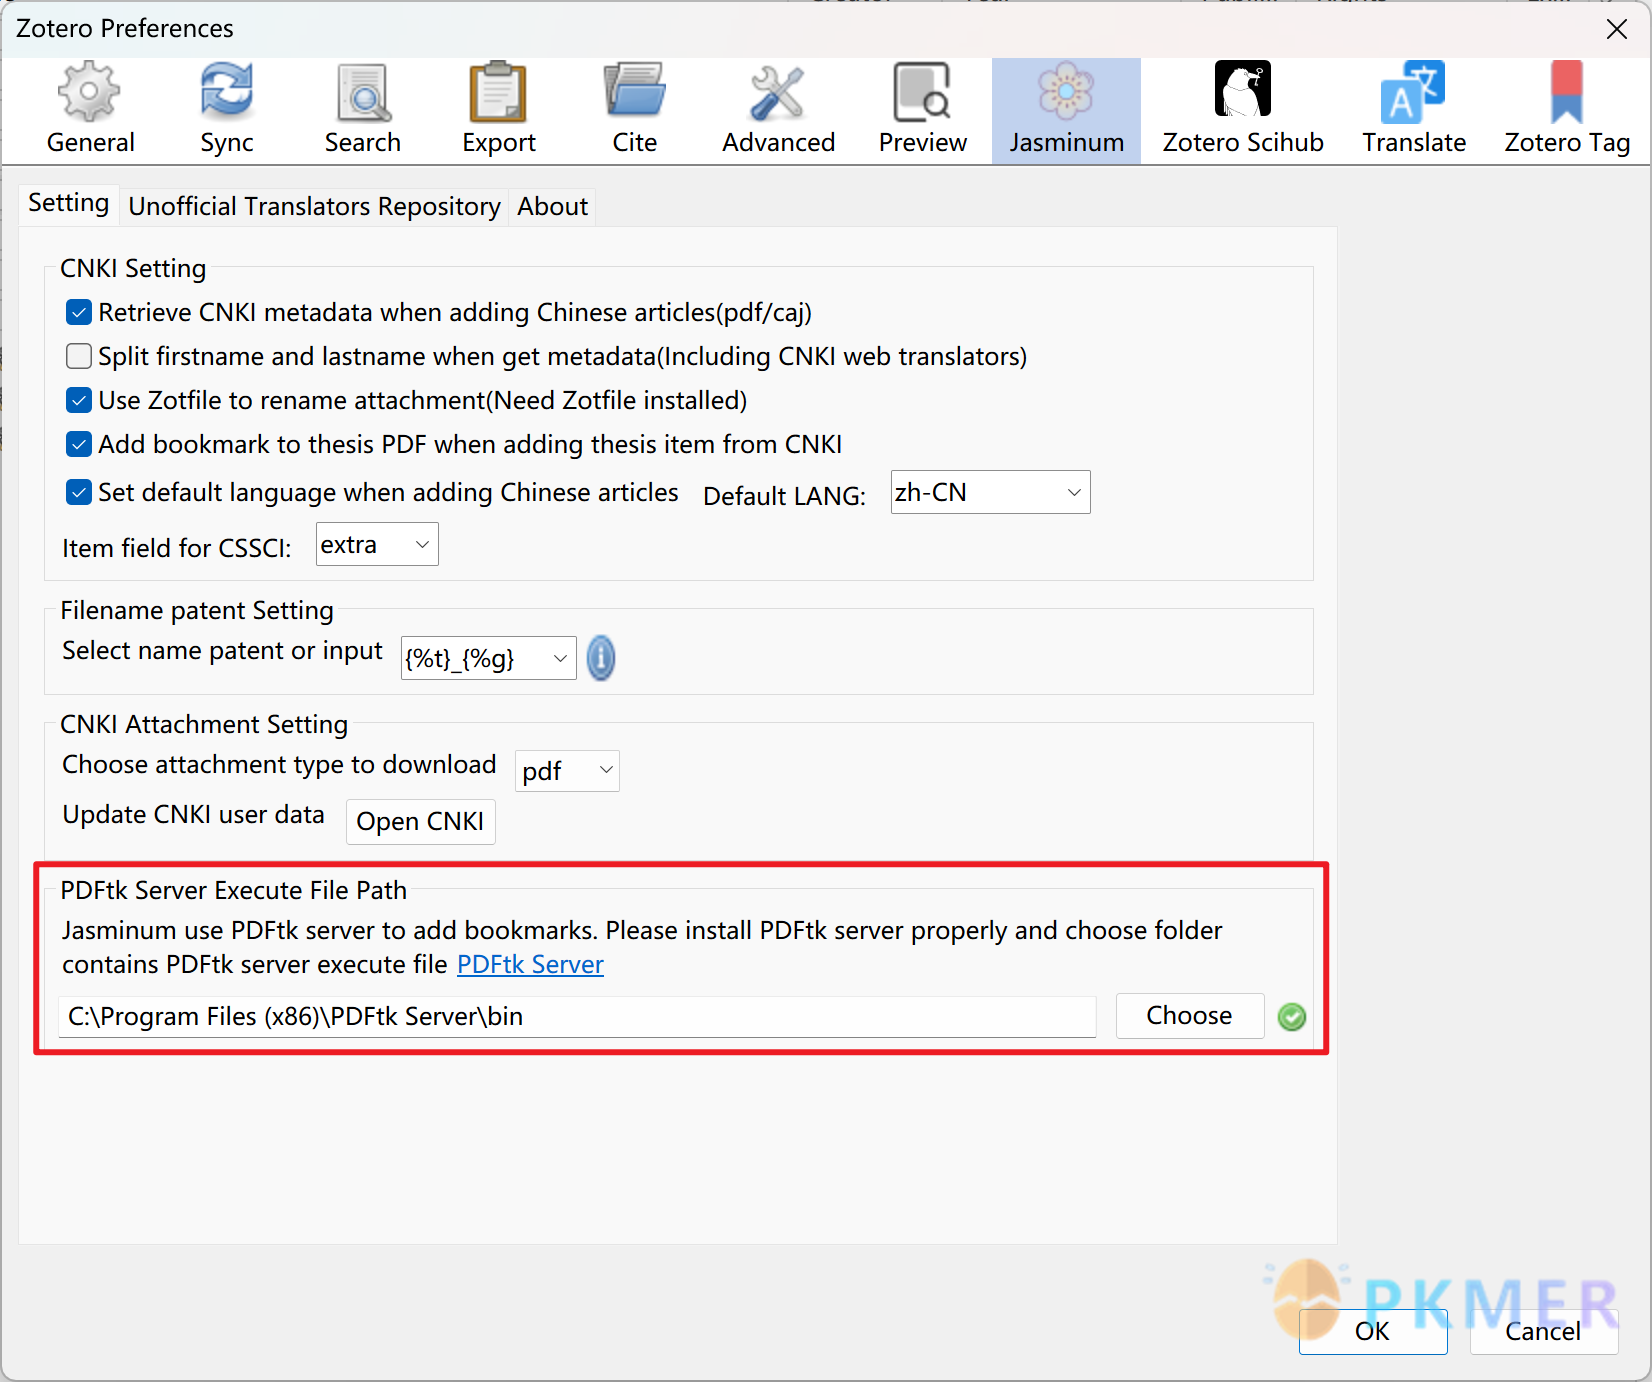Viewport: 1652px width, 1382px height.
Task: Toggle Use Zotfile to rename attachment
Action: [x=79, y=401]
